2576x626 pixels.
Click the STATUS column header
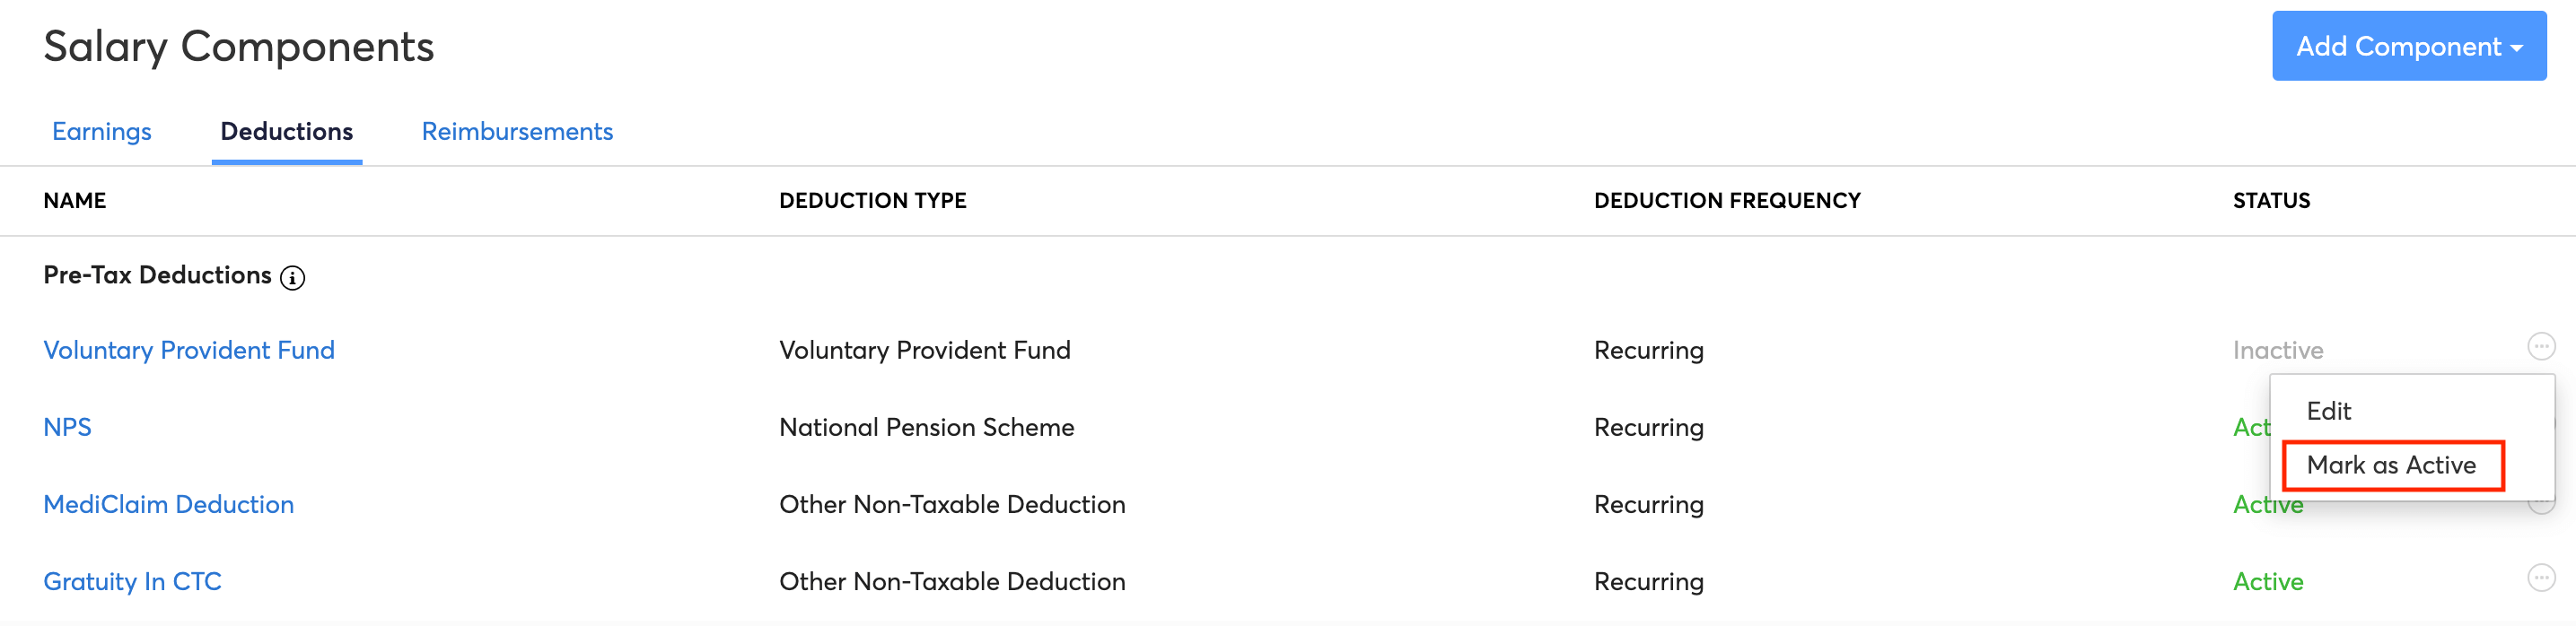2271,201
